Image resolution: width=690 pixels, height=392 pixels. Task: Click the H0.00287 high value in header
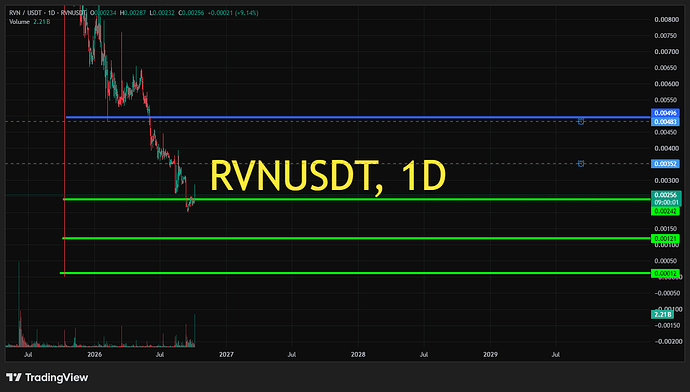(133, 13)
